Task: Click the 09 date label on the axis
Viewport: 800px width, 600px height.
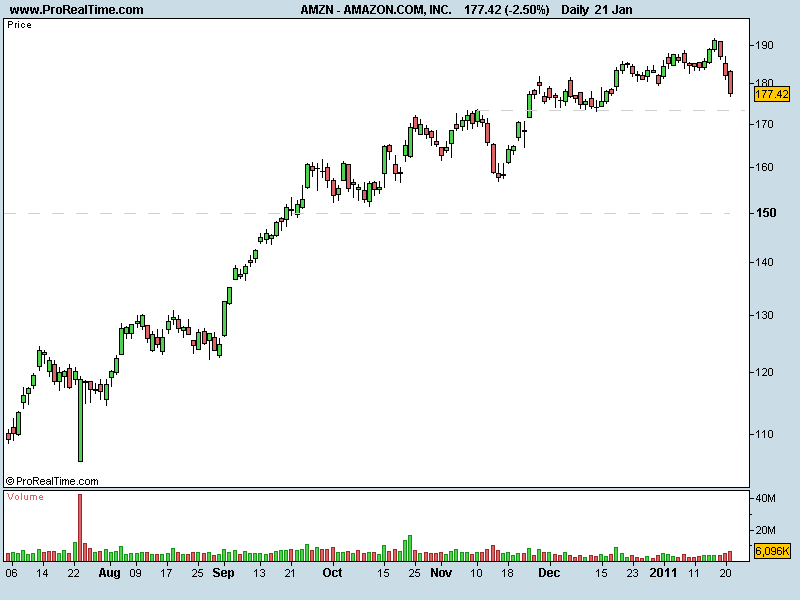Action: click(x=135, y=573)
